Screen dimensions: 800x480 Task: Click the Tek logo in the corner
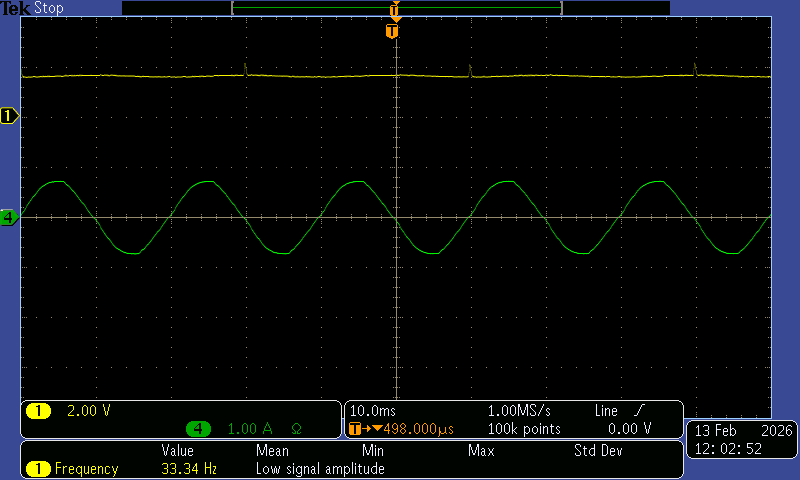coord(15,8)
